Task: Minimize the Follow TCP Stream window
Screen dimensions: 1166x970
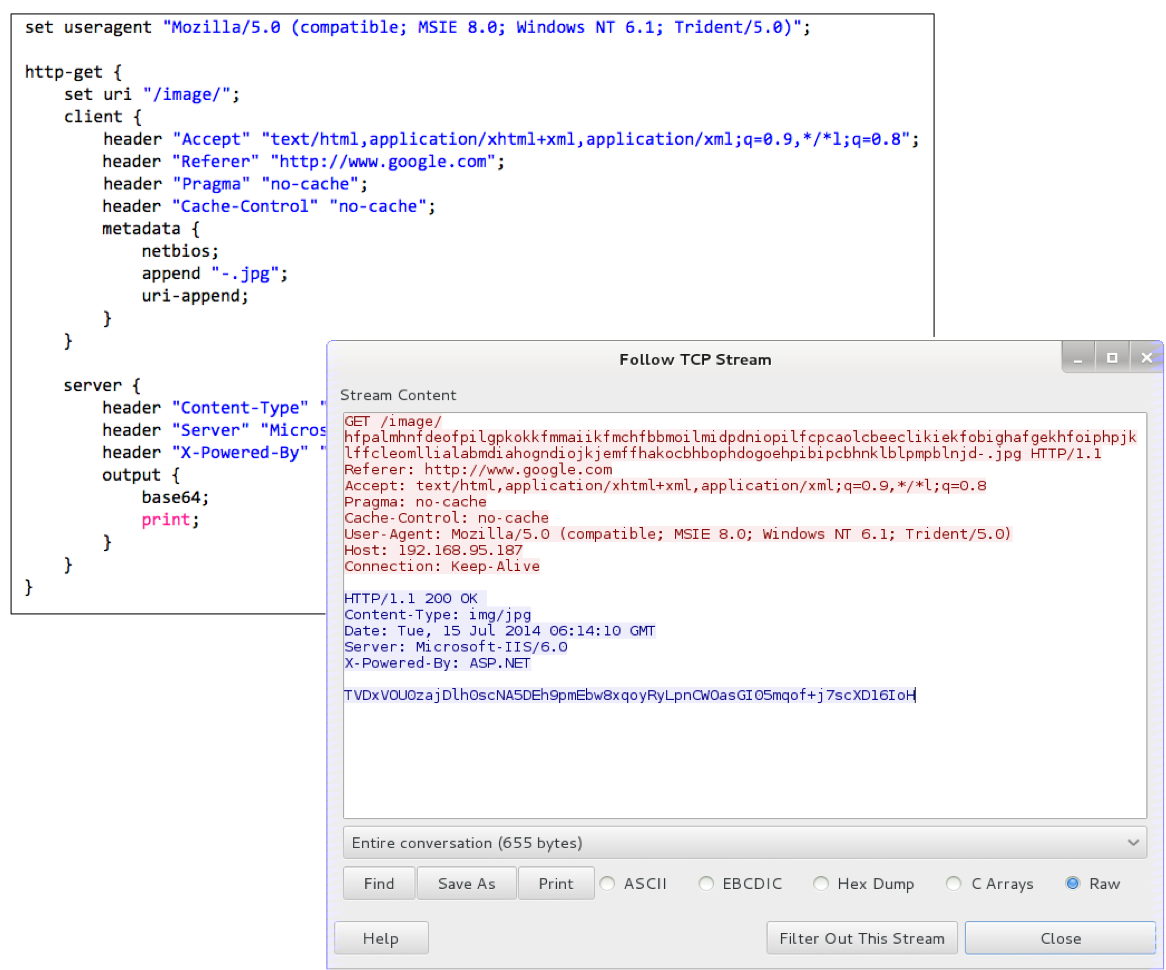Action: coord(1080,357)
